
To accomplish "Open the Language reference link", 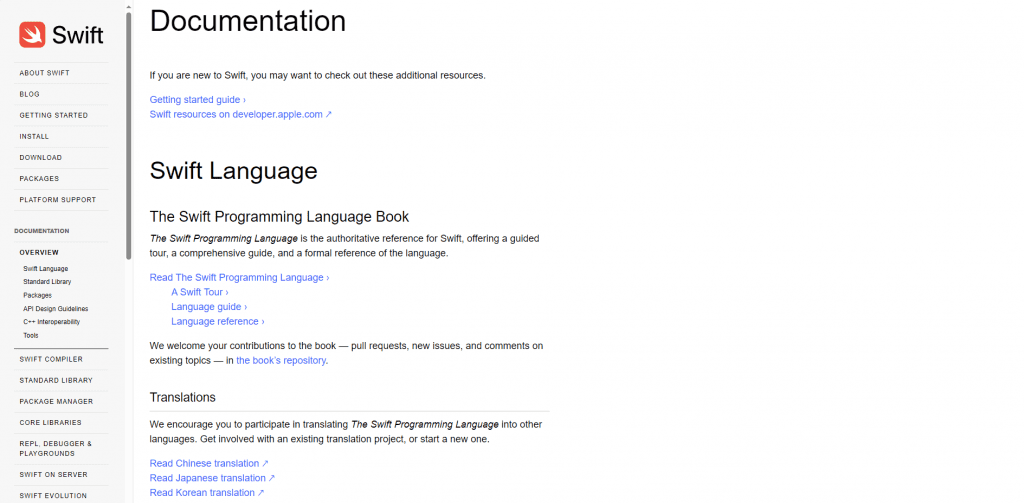I will [x=217, y=321].
